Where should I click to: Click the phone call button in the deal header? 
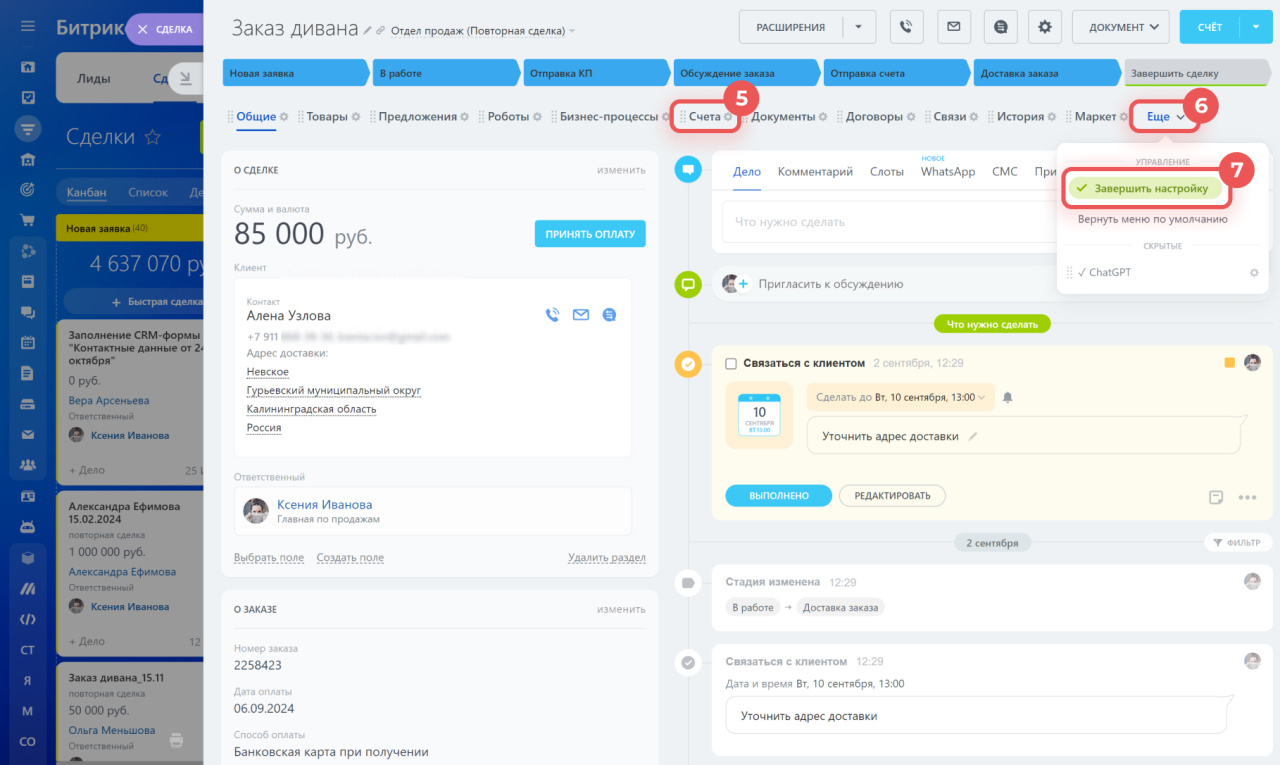[907, 27]
